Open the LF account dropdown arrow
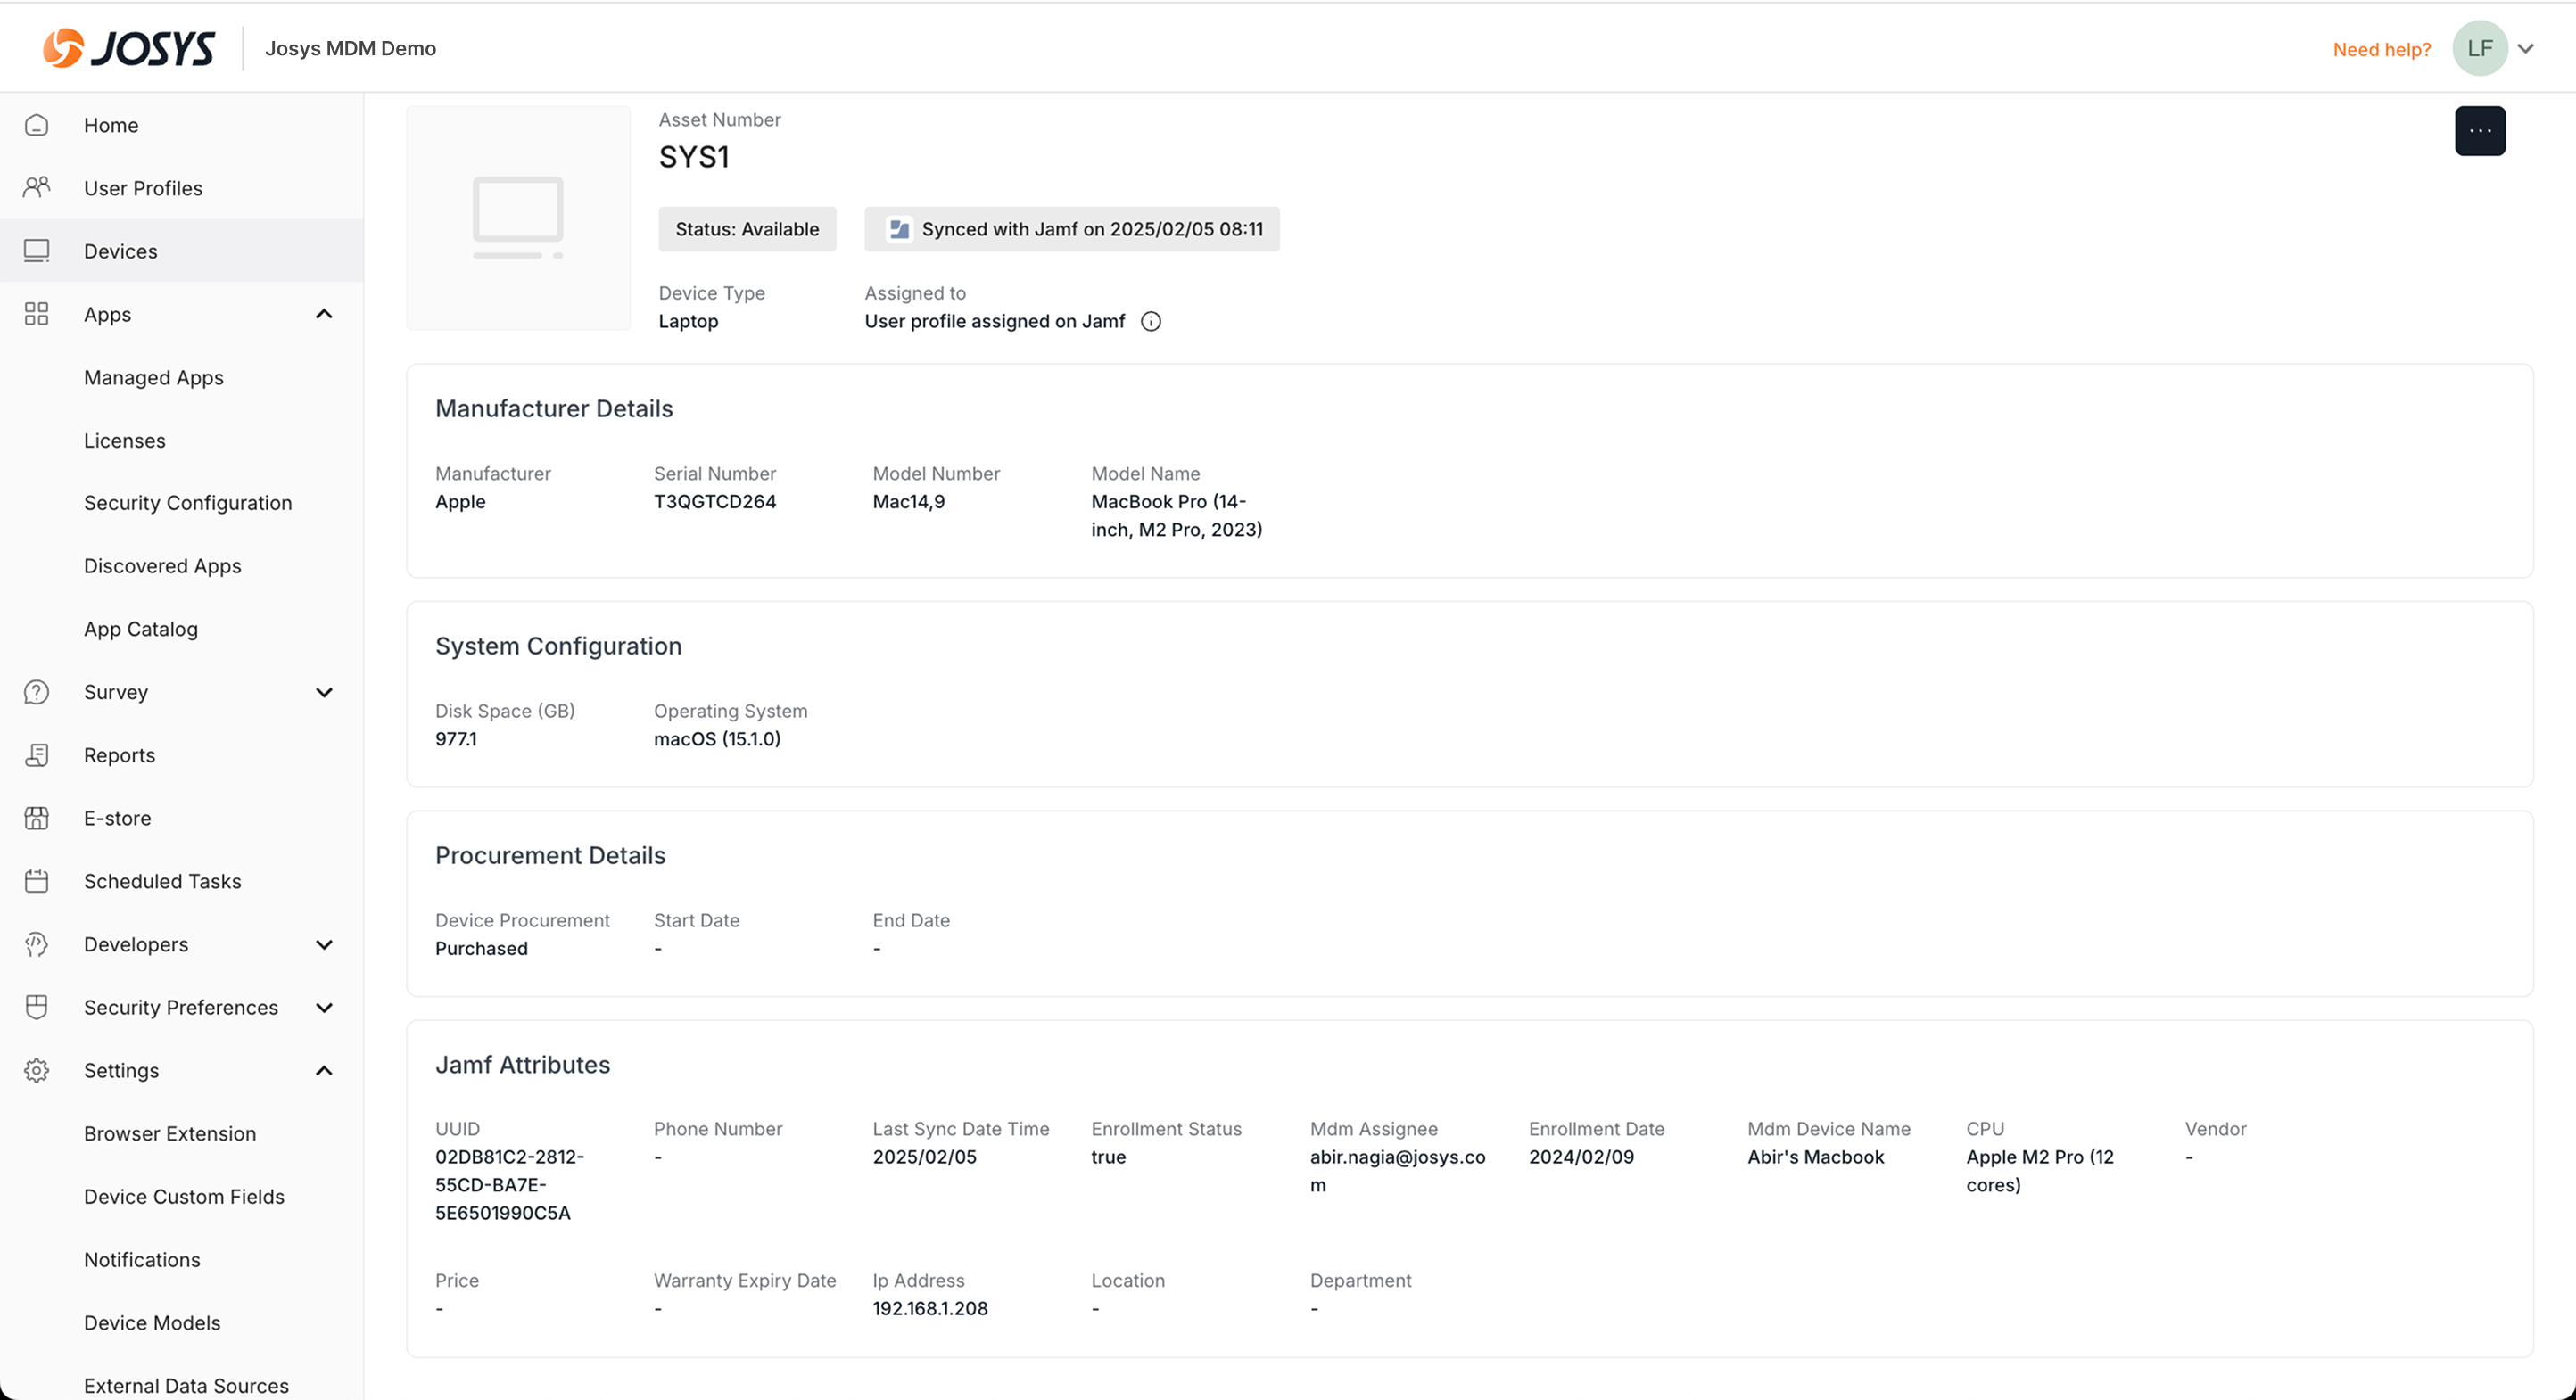Image resolution: width=2576 pixels, height=1400 pixels. [x=2526, y=48]
